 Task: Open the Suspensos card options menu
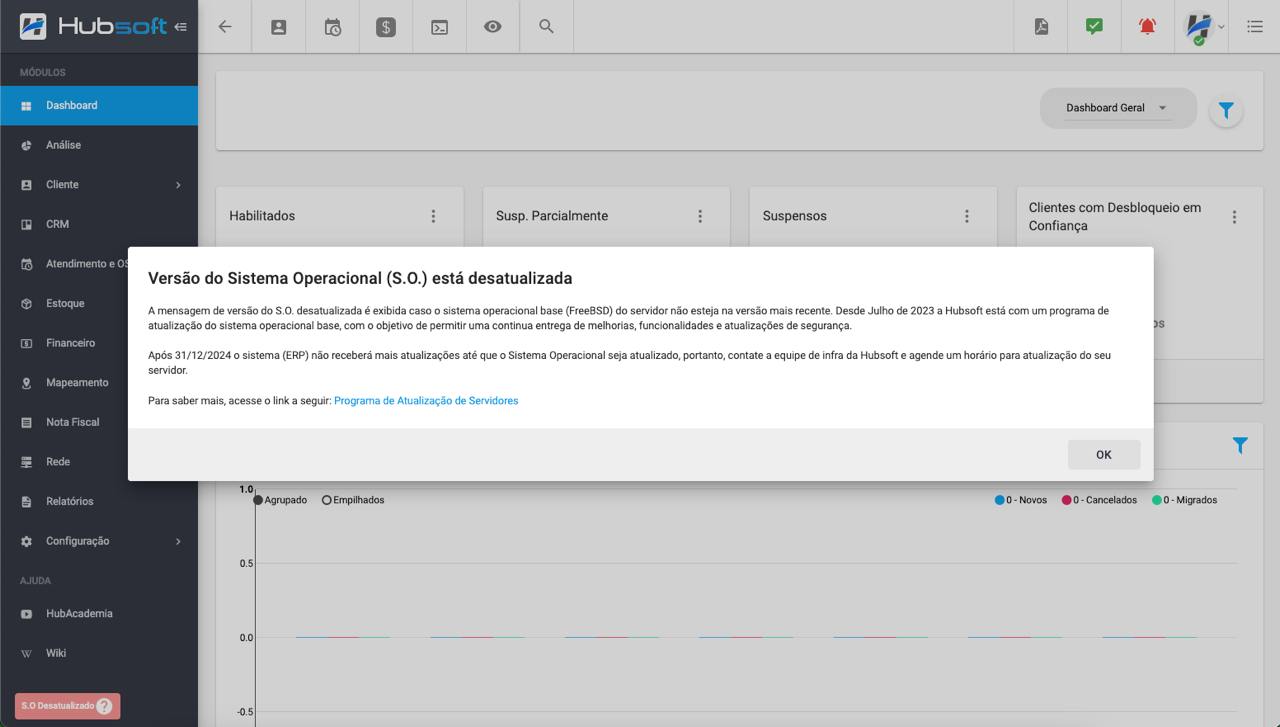pos(966,216)
